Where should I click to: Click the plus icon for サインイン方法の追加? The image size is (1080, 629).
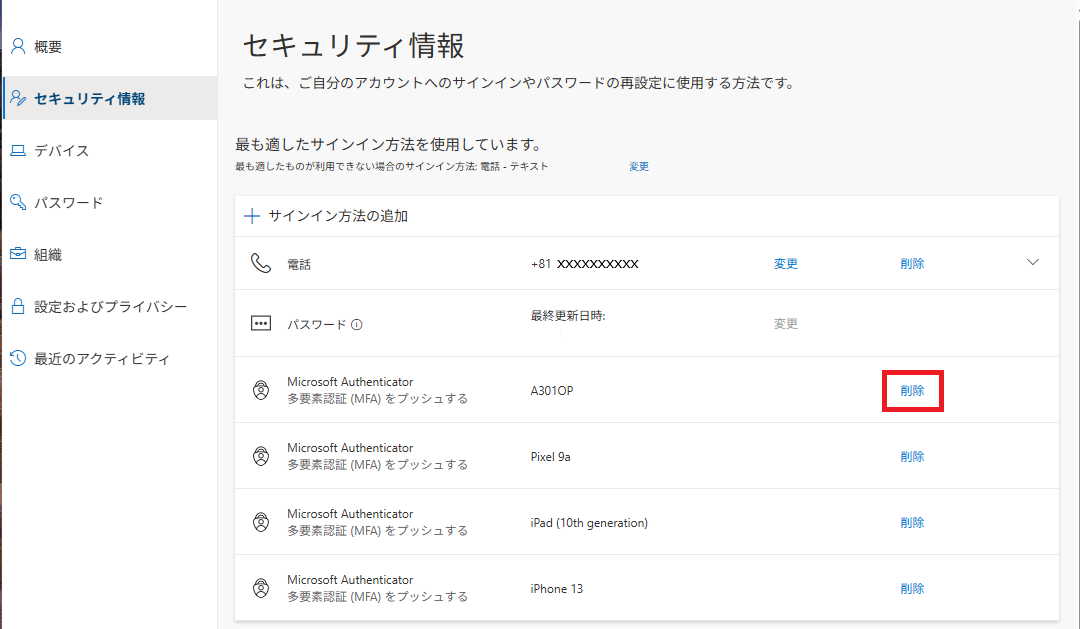point(252,216)
